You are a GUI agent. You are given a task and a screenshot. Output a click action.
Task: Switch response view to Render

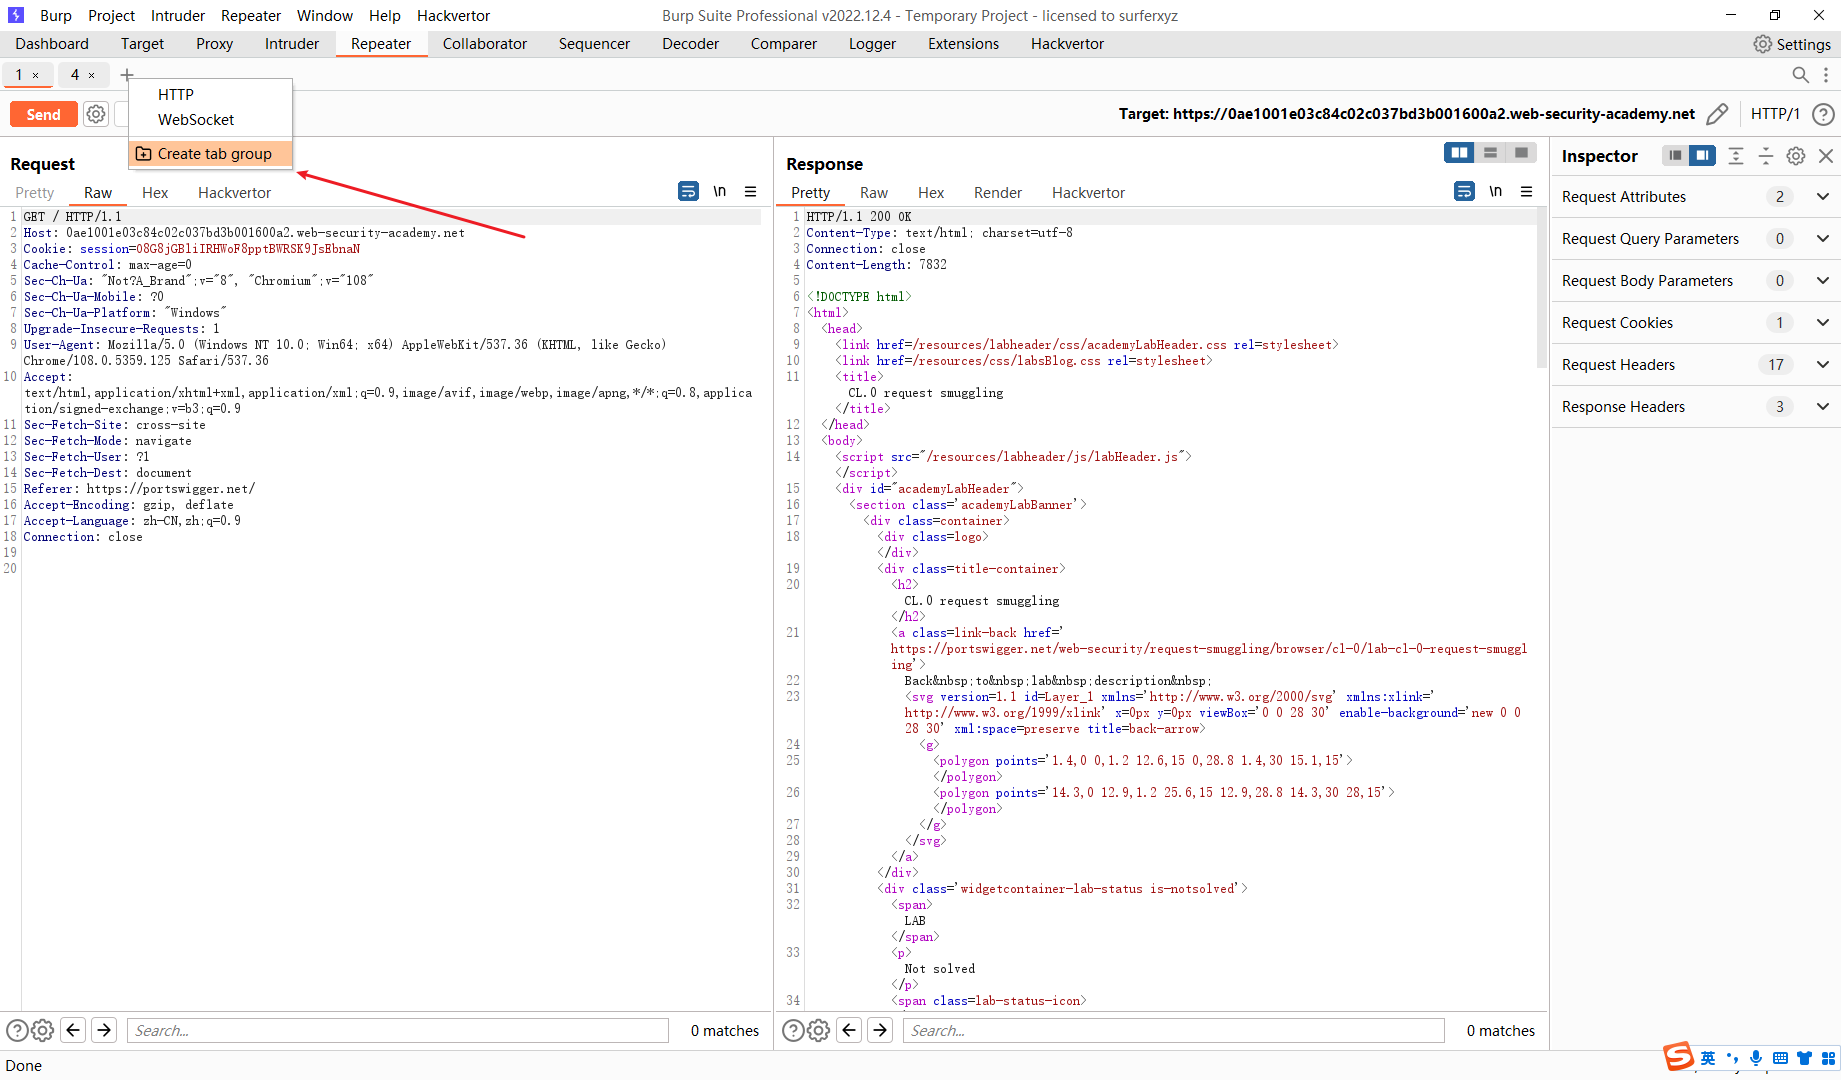(998, 193)
